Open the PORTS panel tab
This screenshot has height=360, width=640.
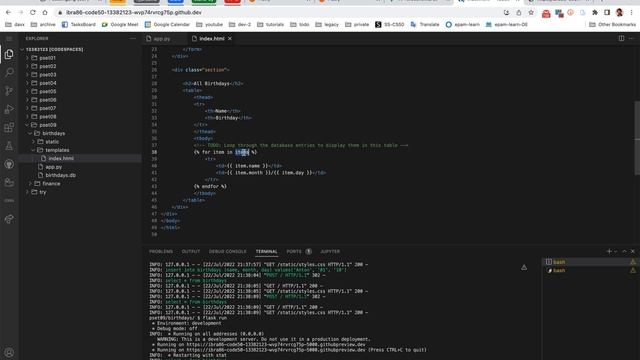coord(299,251)
